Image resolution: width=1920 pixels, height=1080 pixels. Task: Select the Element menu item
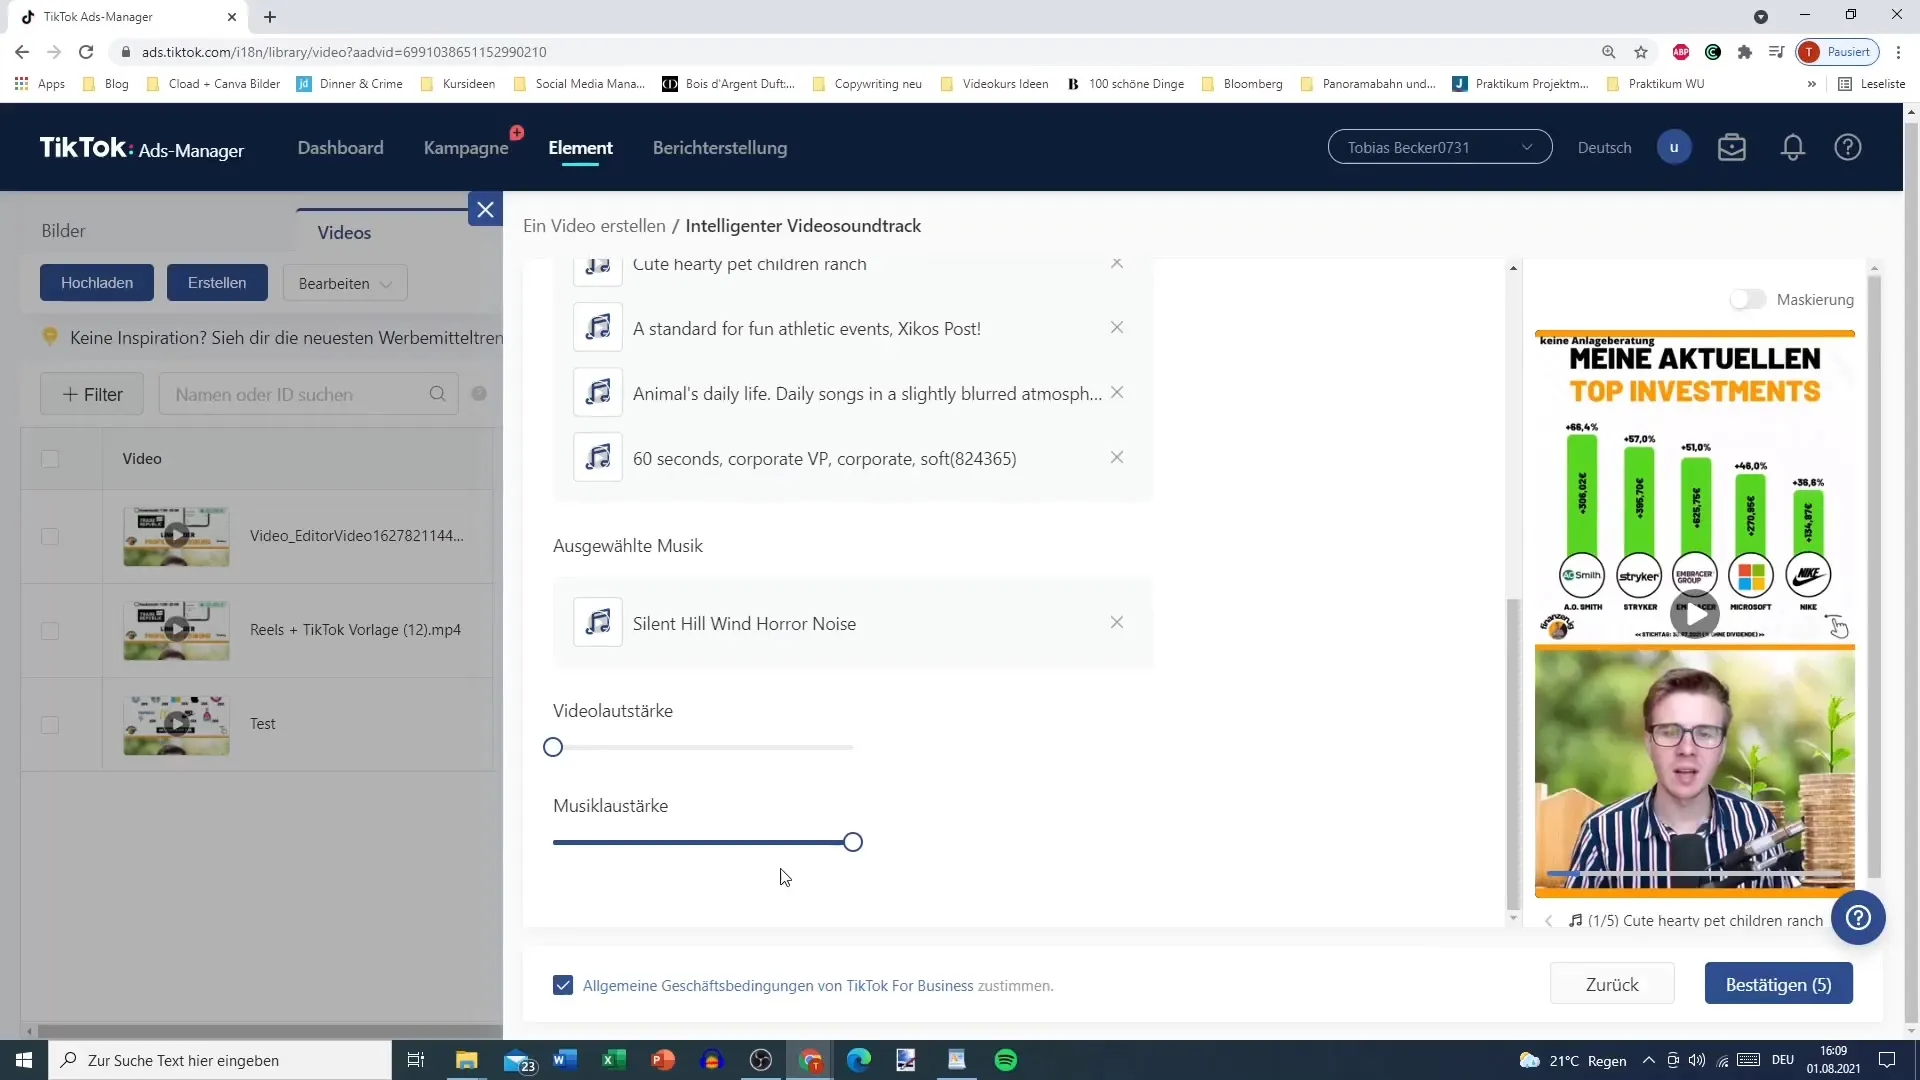point(580,148)
